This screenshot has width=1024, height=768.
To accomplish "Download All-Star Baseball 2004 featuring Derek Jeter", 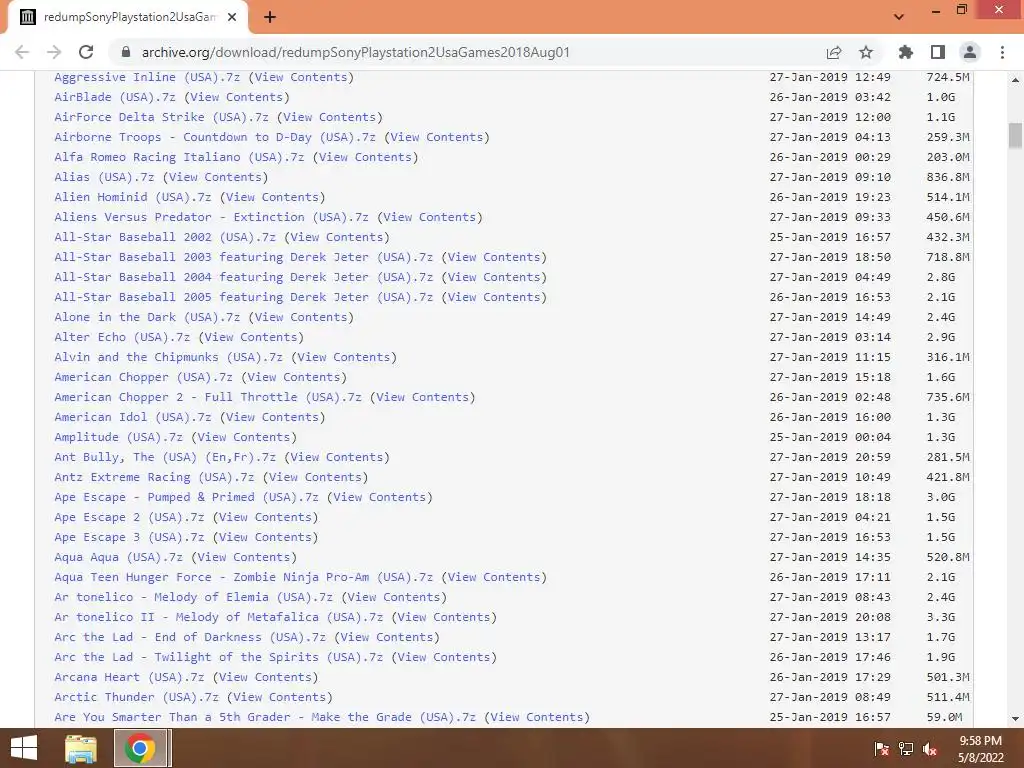I will pyautogui.click(x=244, y=277).
